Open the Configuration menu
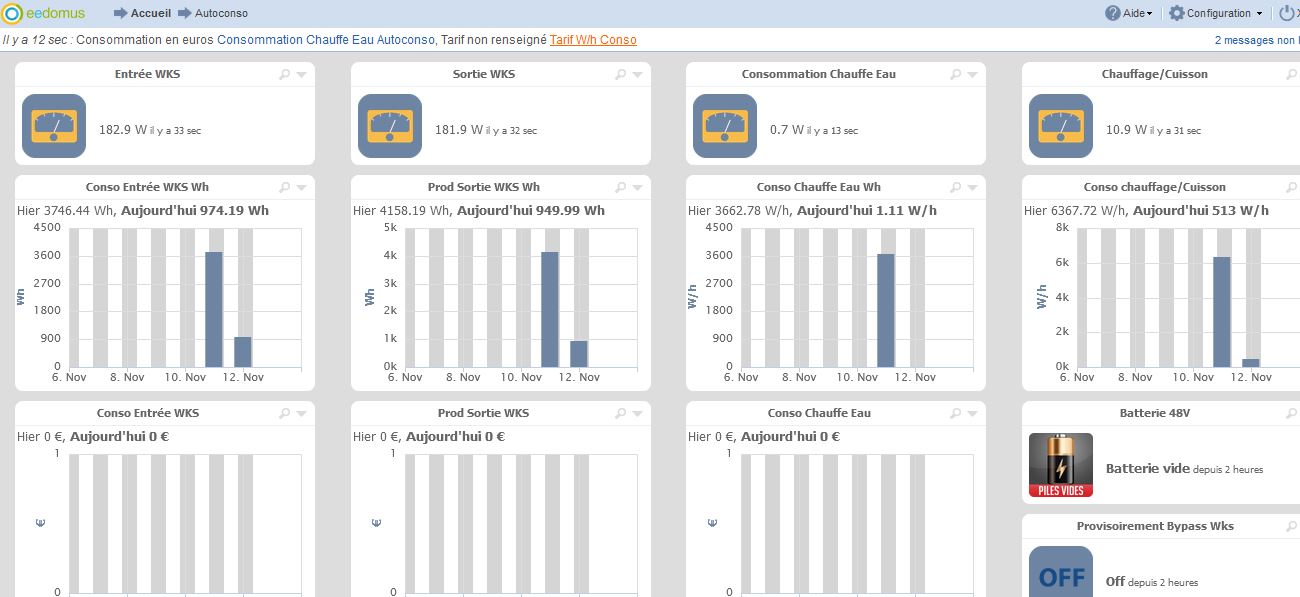The width and height of the screenshot is (1300, 597). pyautogui.click(x=1216, y=13)
